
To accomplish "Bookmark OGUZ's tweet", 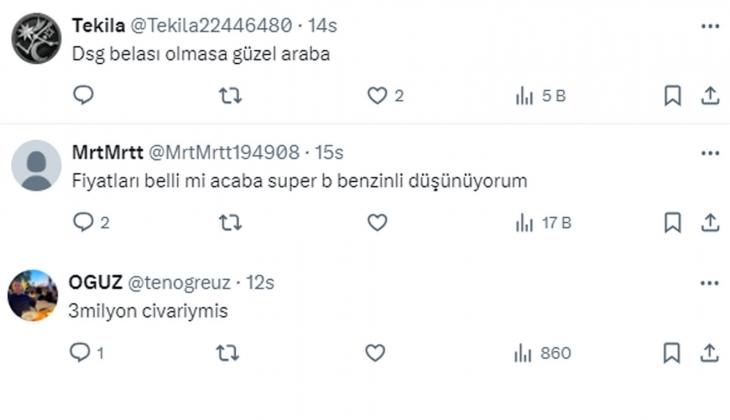I will [673, 353].
